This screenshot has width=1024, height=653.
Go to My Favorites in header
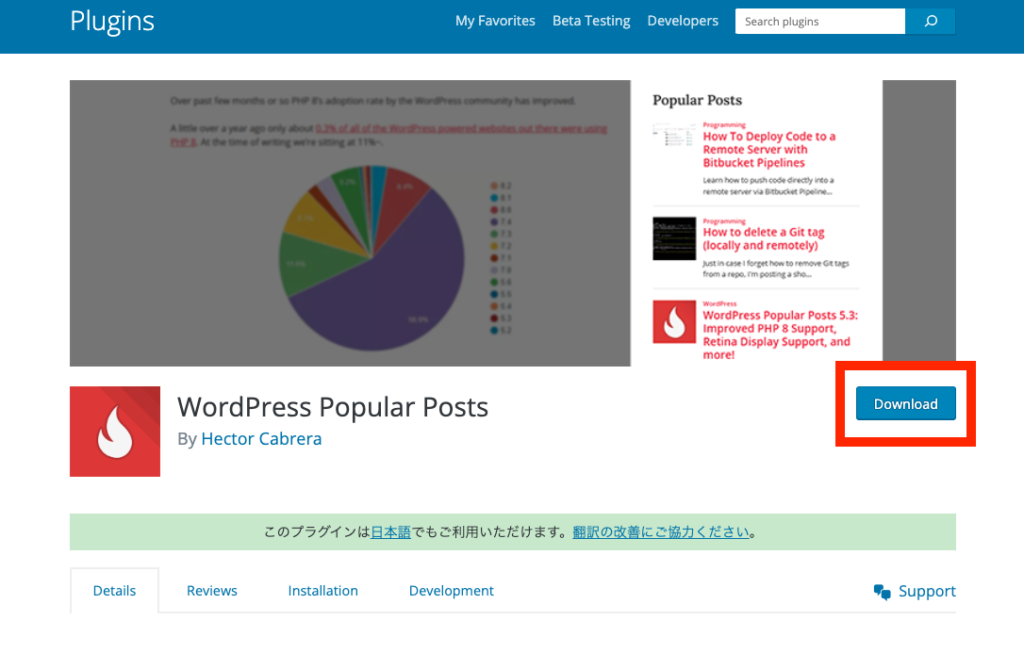(495, 21)
